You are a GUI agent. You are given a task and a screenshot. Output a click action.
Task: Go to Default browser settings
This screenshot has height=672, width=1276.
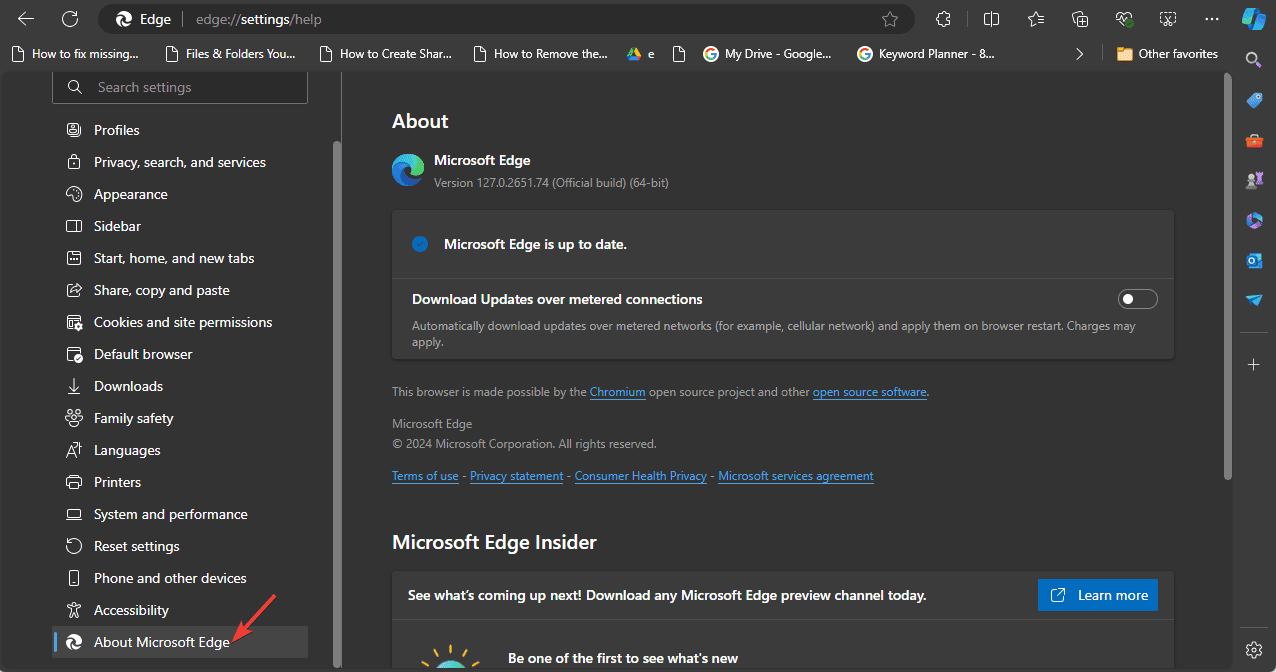(x=180, y=354)
